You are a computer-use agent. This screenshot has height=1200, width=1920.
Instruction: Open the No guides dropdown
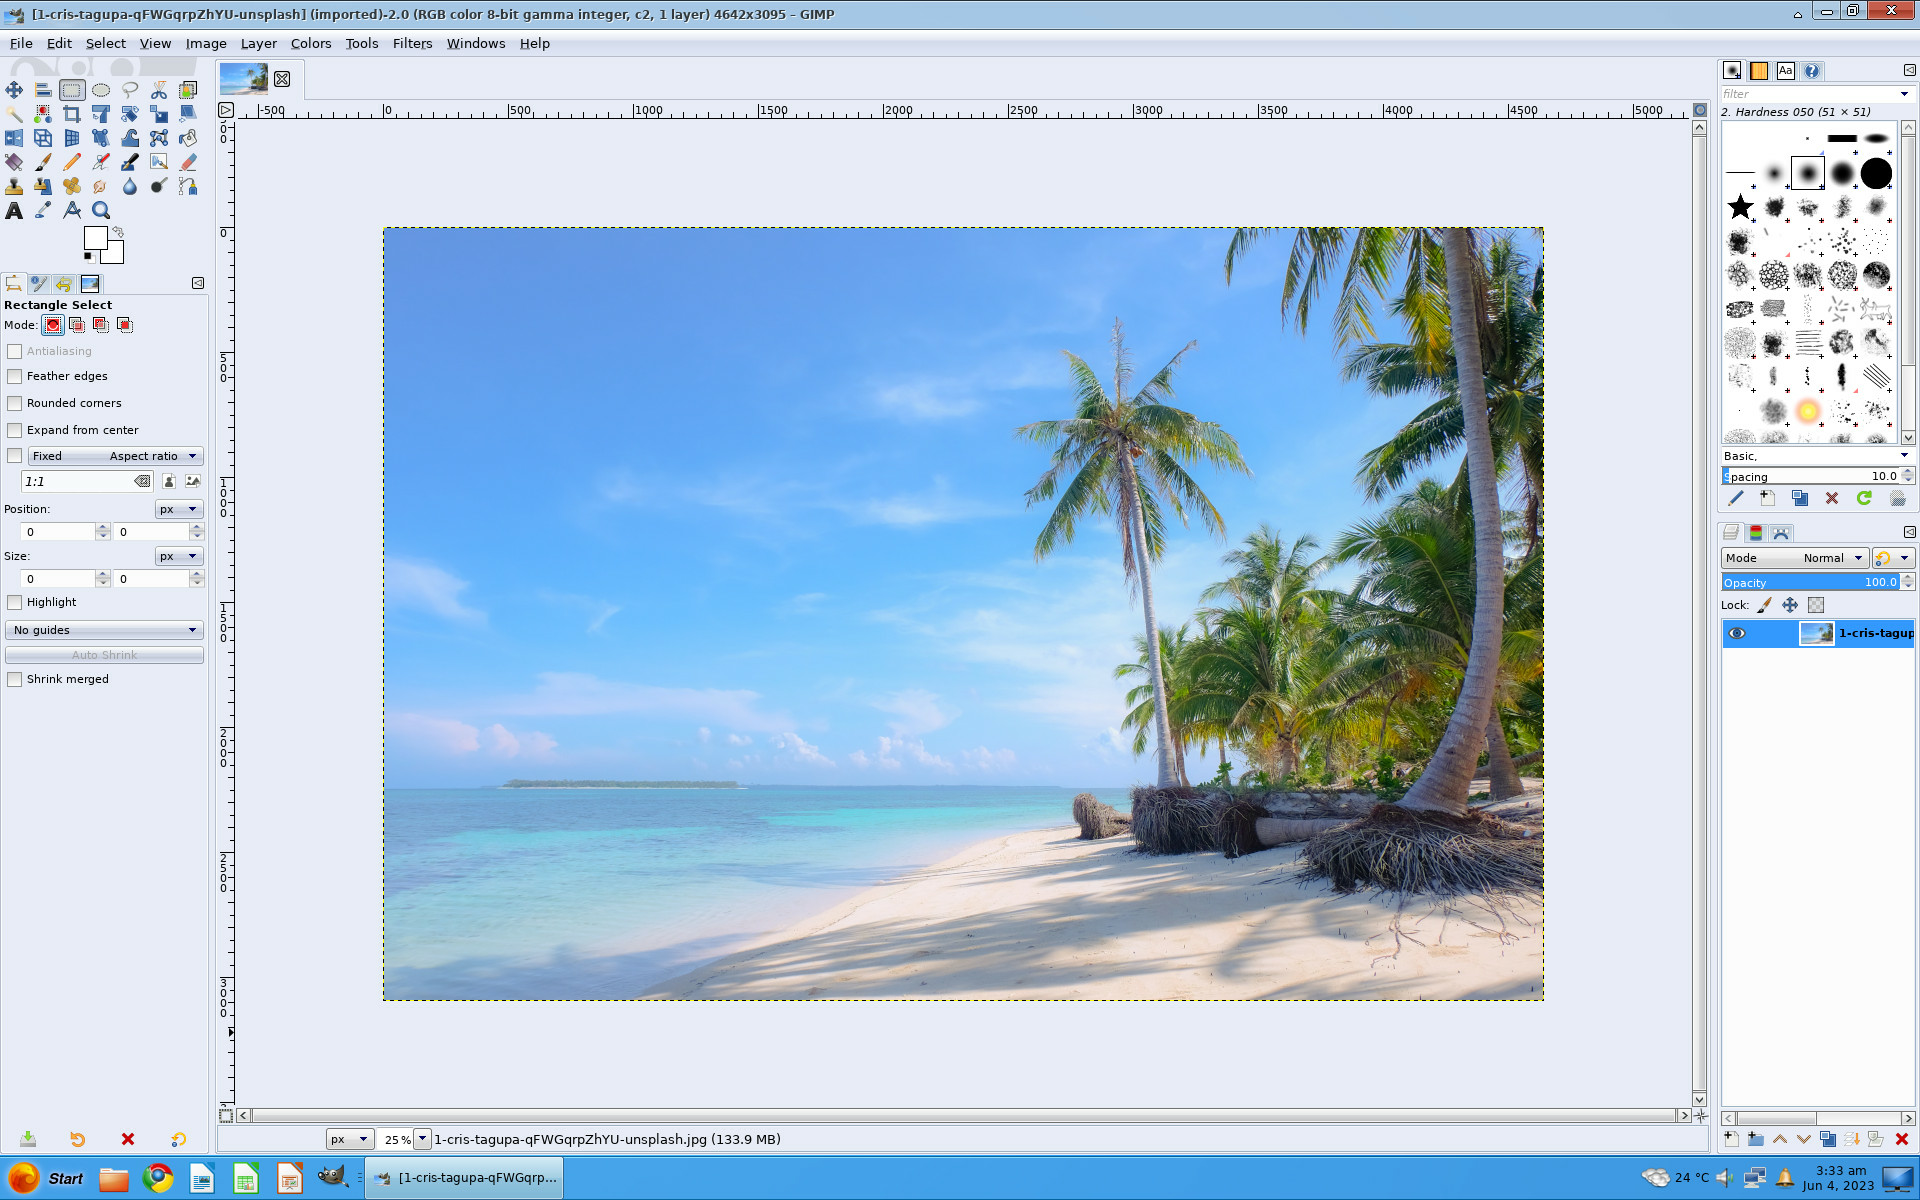pos(104,630)
